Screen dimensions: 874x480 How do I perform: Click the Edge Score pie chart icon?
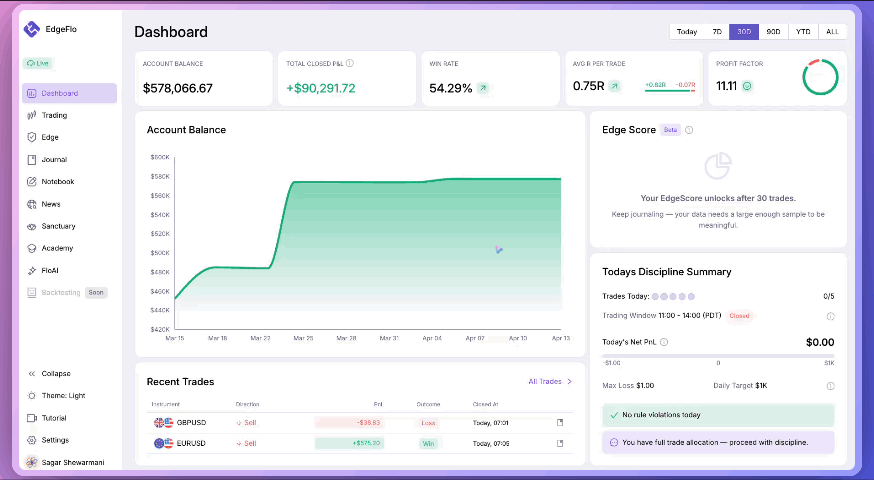click(x=718, y=166)
